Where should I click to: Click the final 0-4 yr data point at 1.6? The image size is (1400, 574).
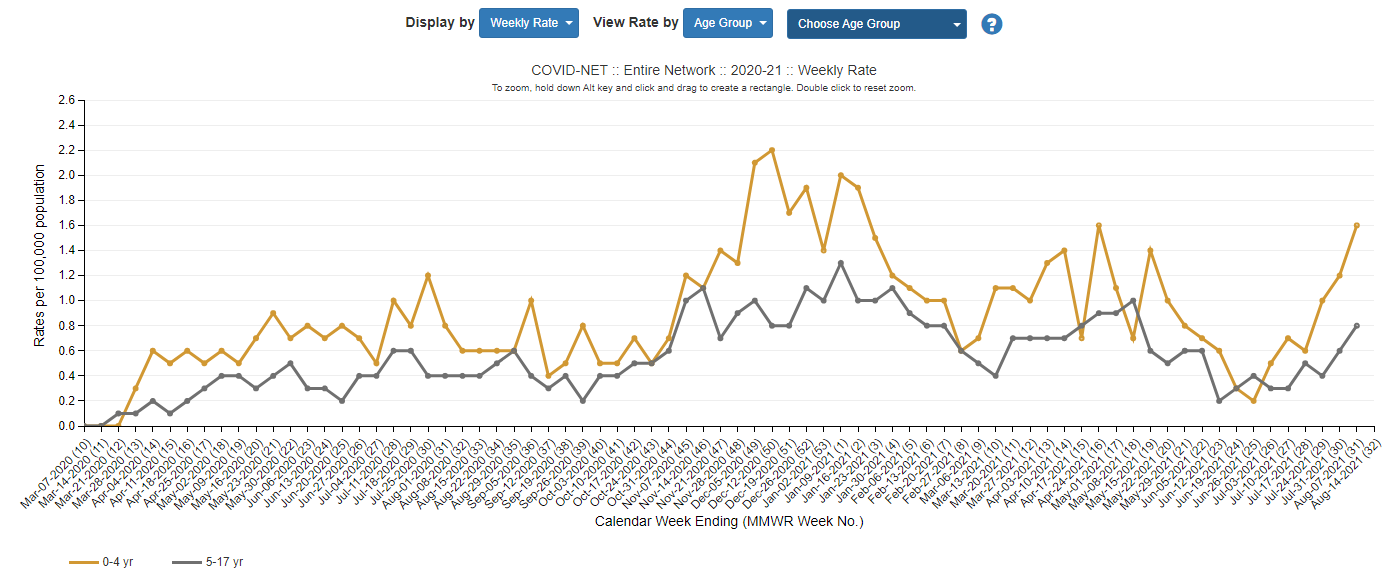click(1356, 225)
